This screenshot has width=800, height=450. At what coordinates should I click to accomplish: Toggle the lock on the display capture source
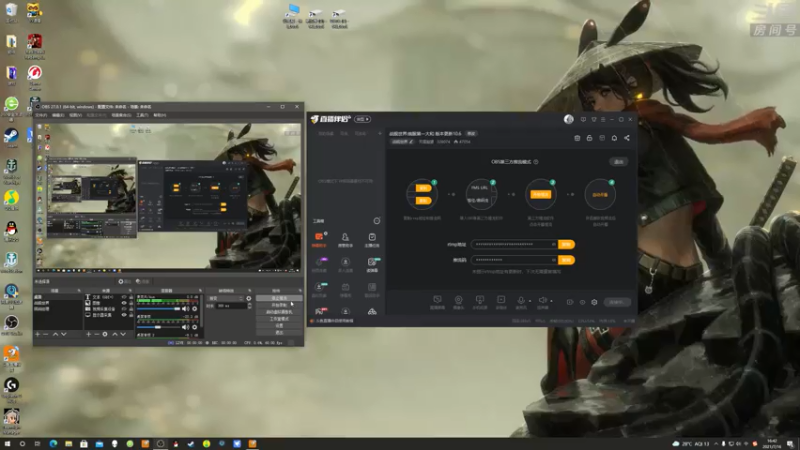click(131, 315)
